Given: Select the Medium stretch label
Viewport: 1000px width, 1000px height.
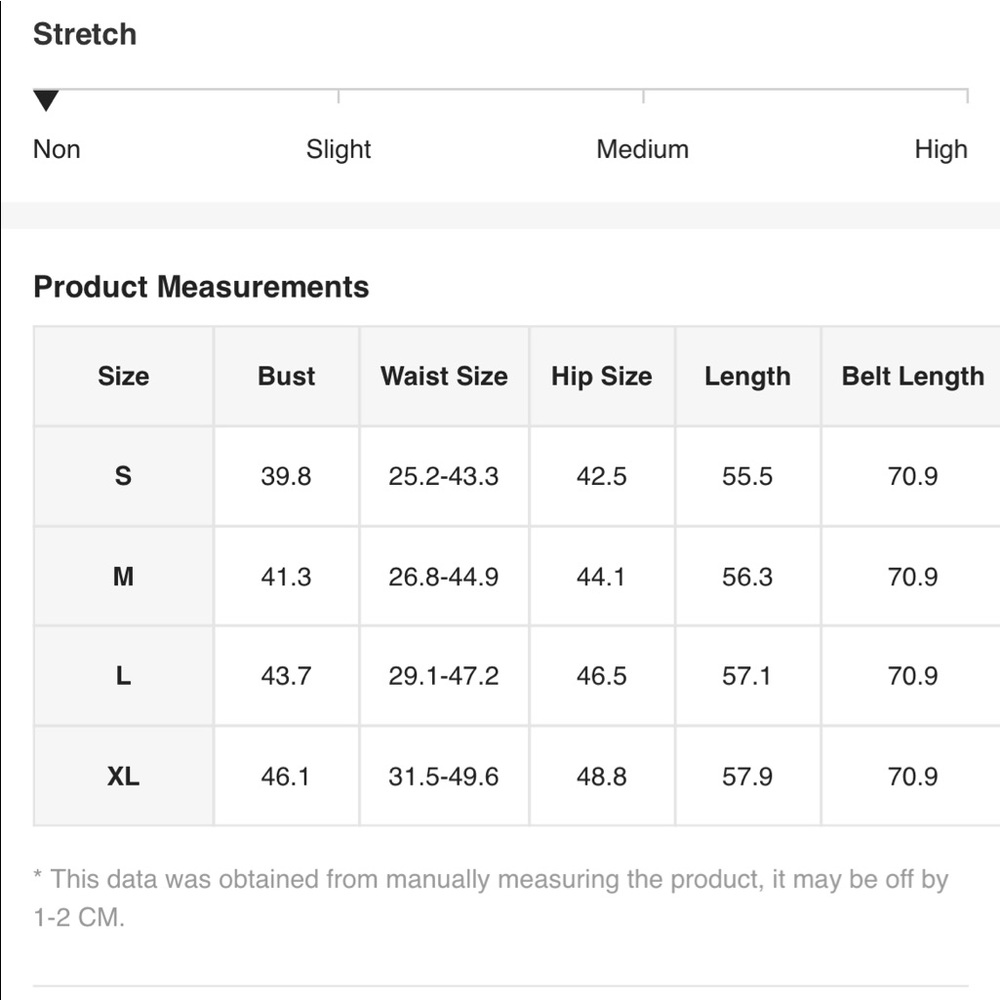Looking at the screenshot, I should 642,150.
